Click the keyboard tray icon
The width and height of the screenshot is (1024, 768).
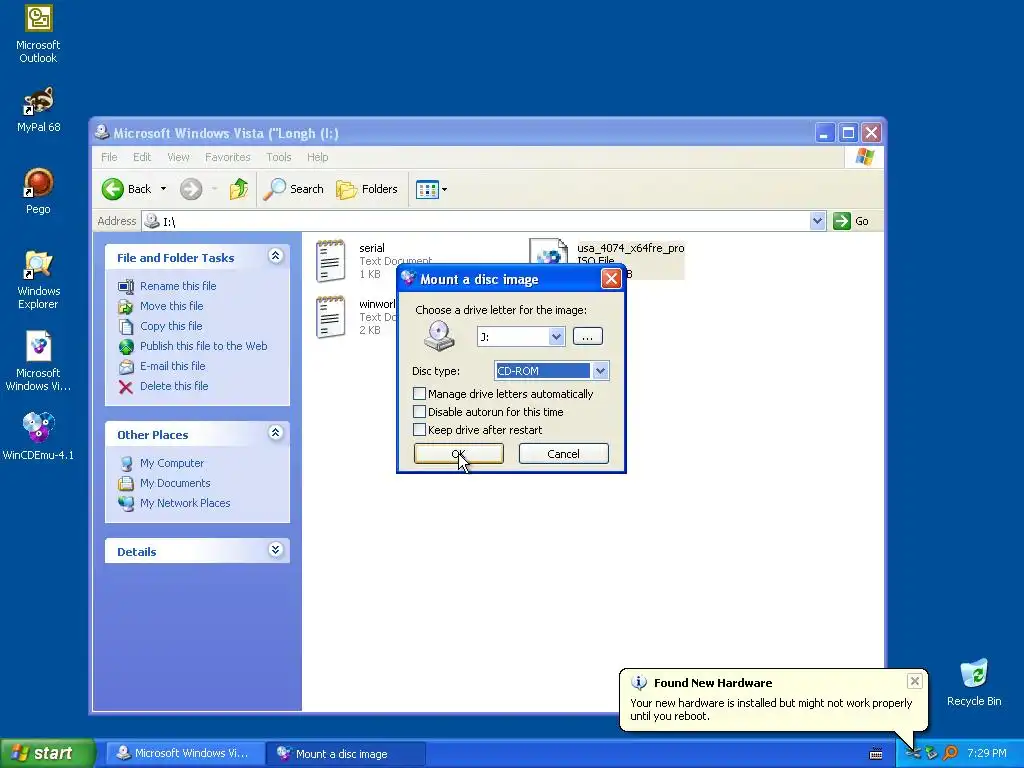pyautogui.click(x=876, y=754)
